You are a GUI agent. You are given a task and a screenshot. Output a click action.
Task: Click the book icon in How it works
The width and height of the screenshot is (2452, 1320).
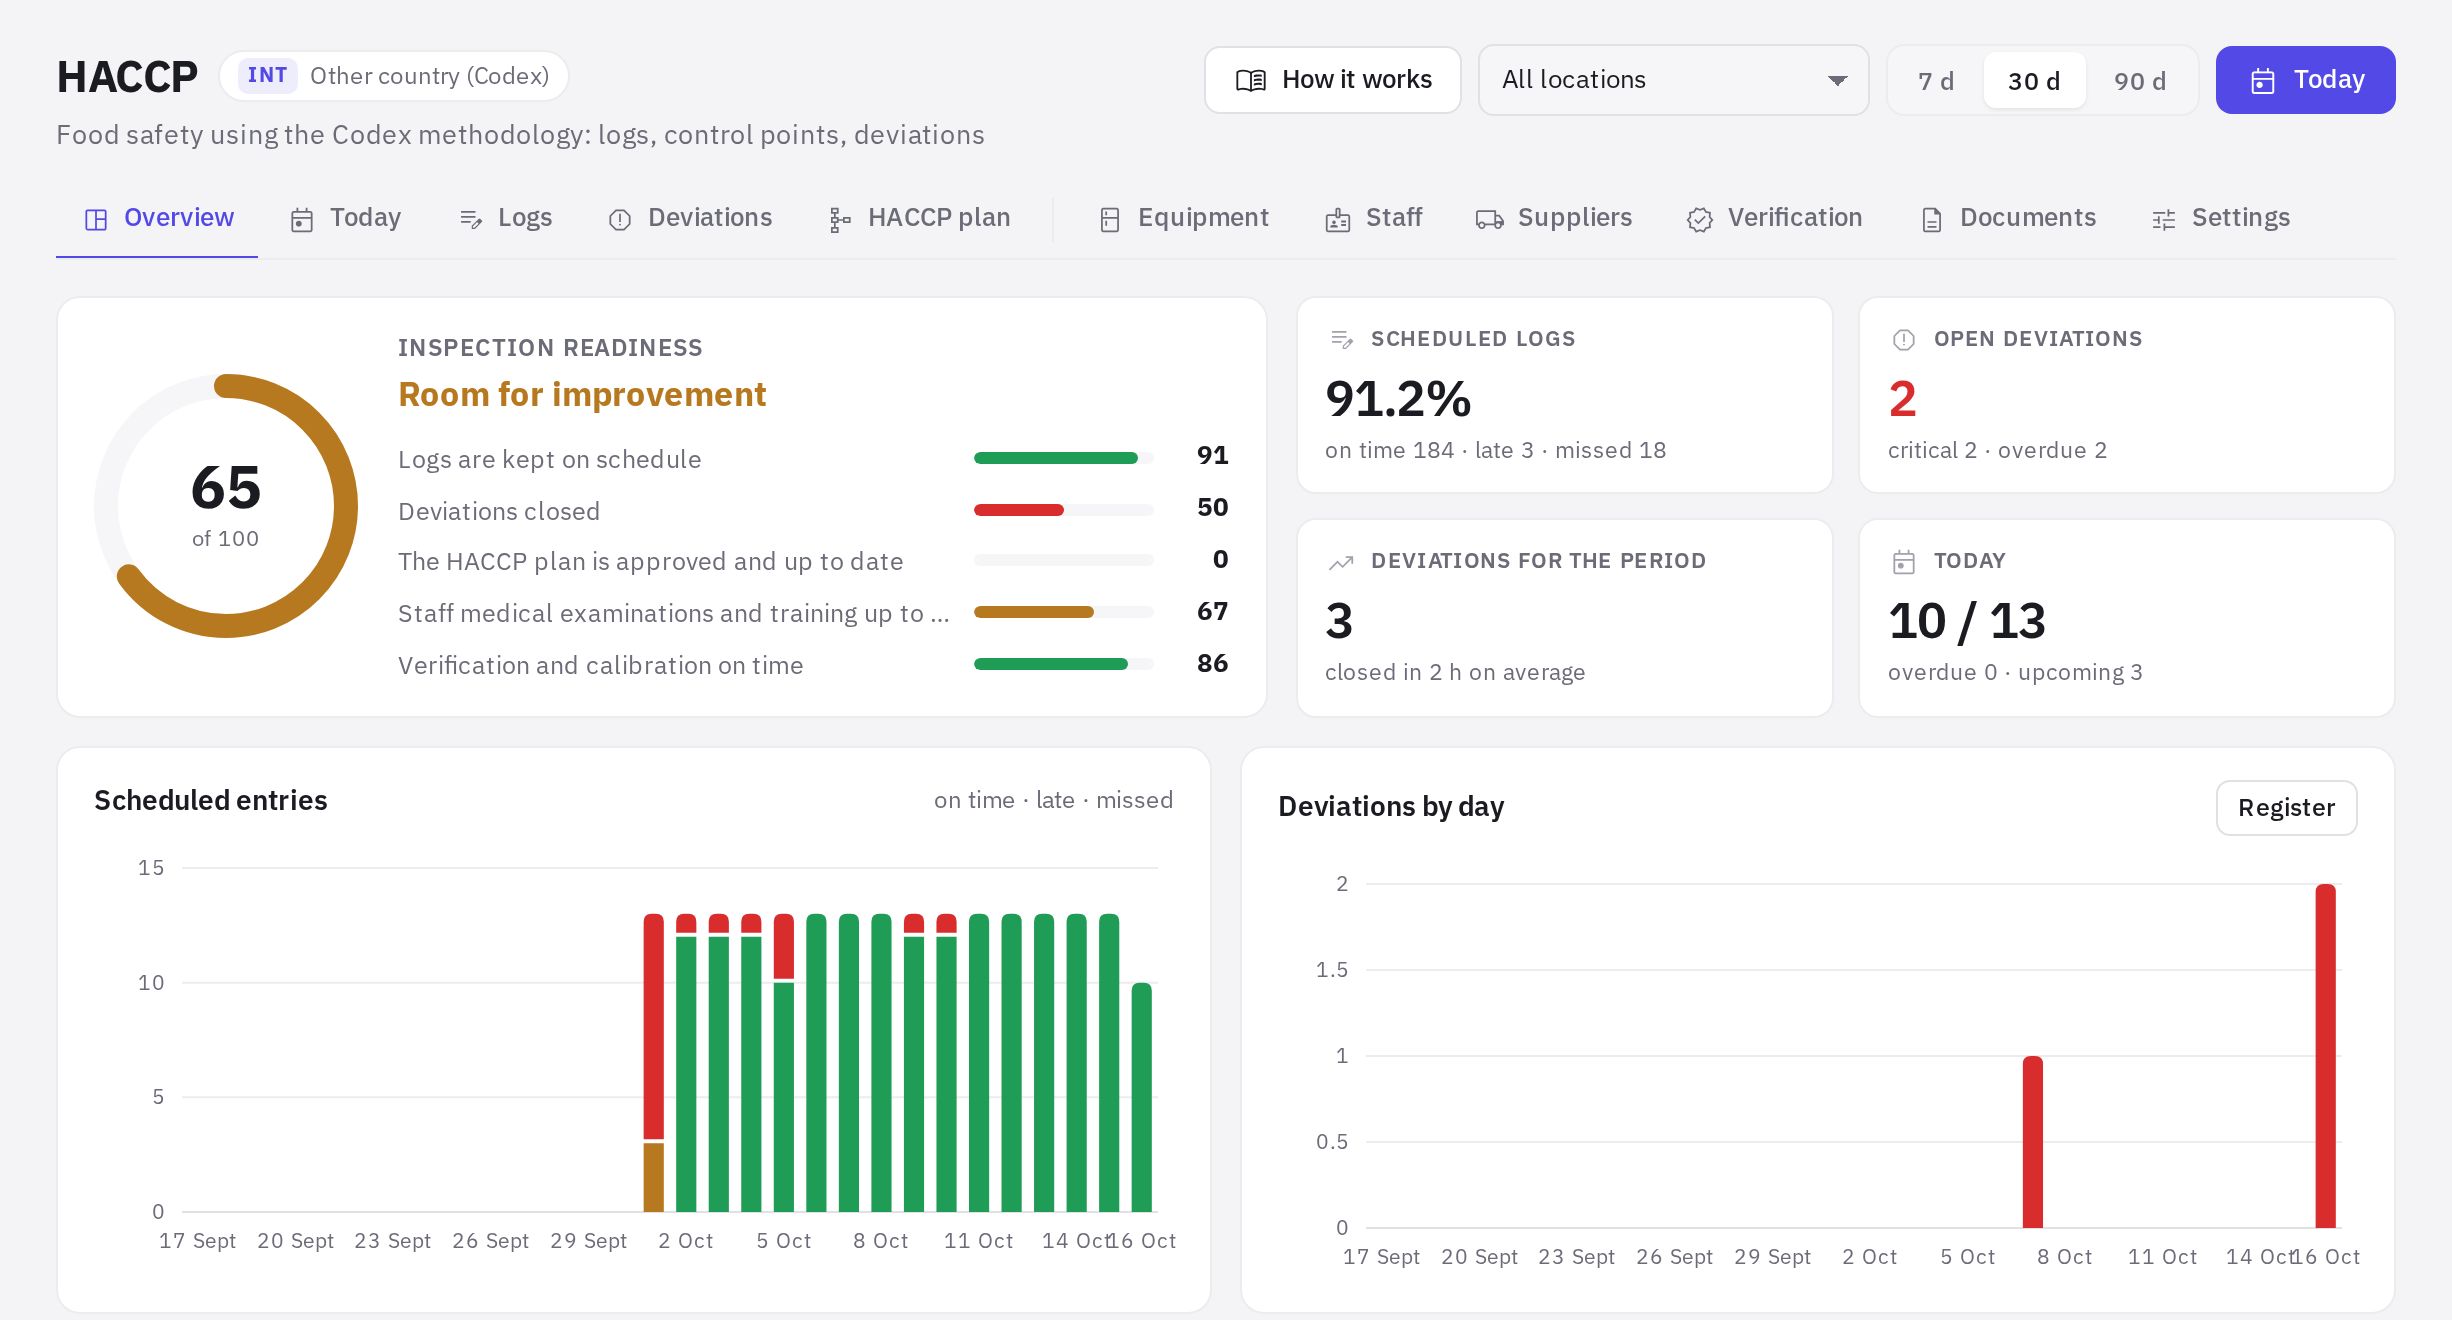1251,80
